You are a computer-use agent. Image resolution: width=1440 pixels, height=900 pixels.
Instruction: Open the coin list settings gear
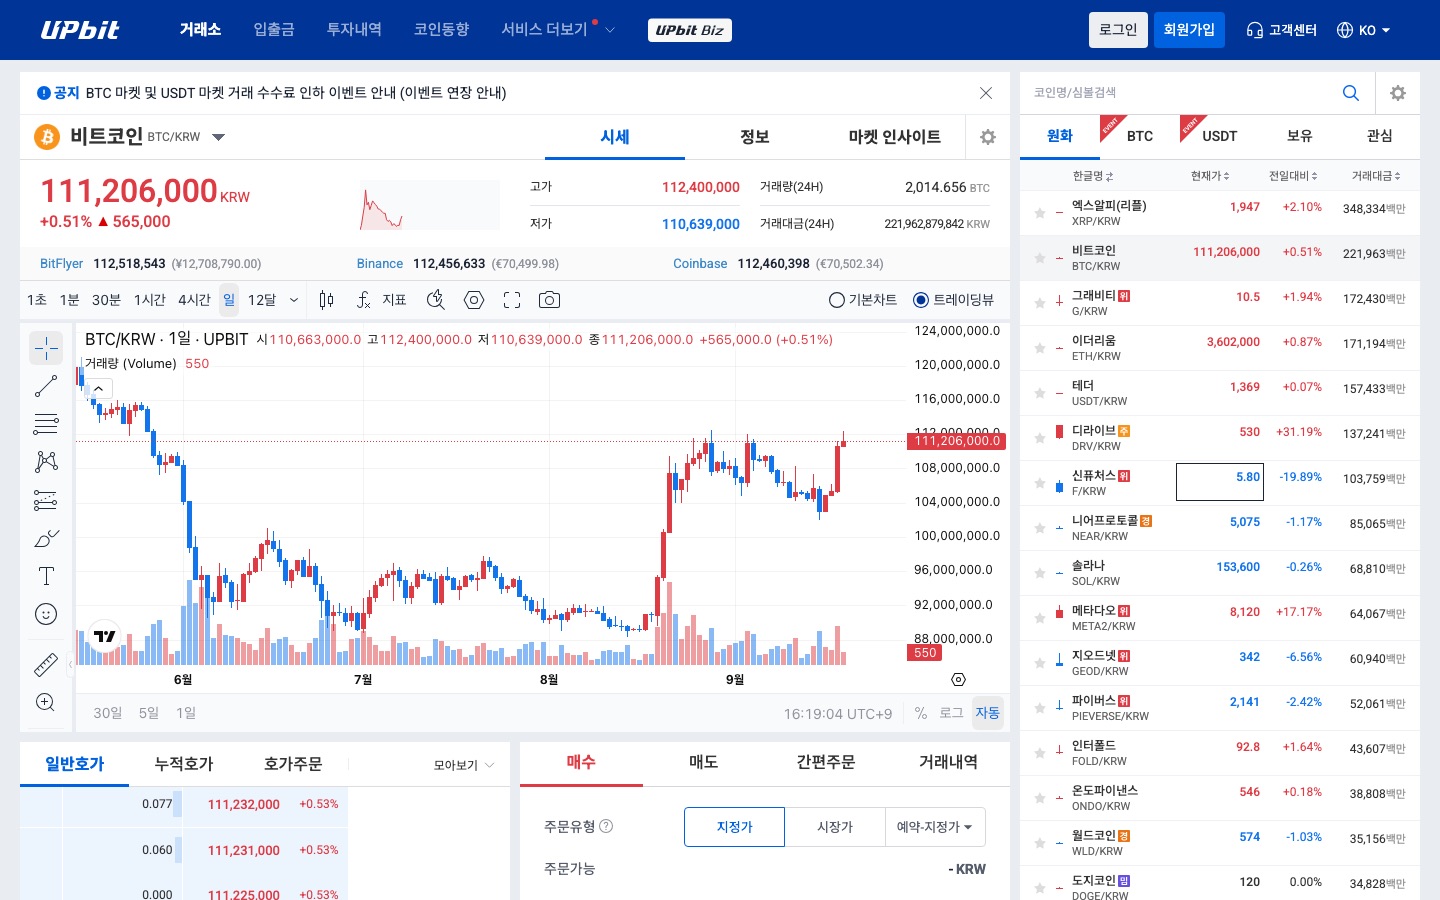1398,93
